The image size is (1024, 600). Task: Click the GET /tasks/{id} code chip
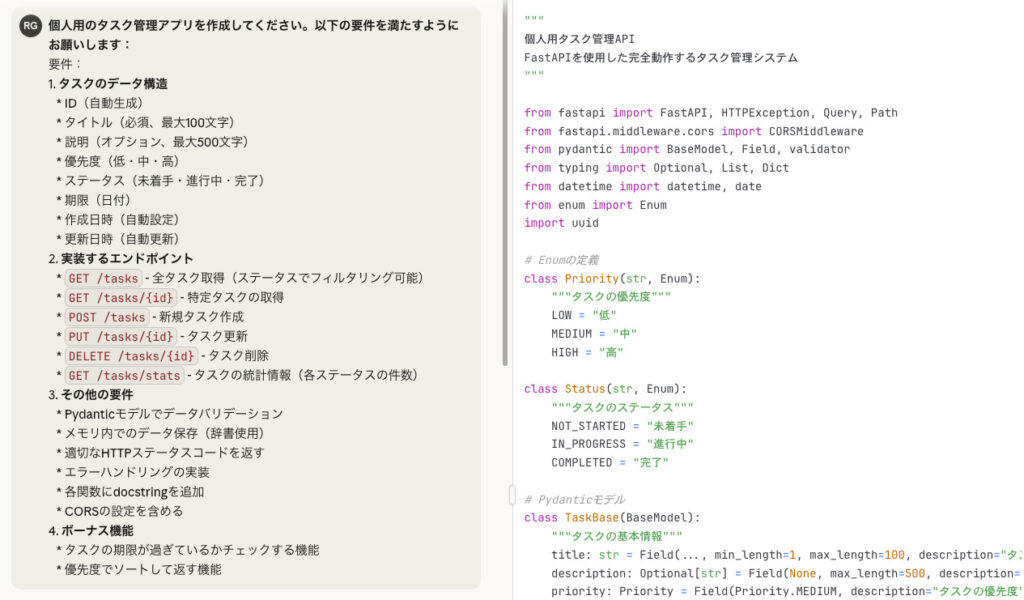[x=121, y=297]
